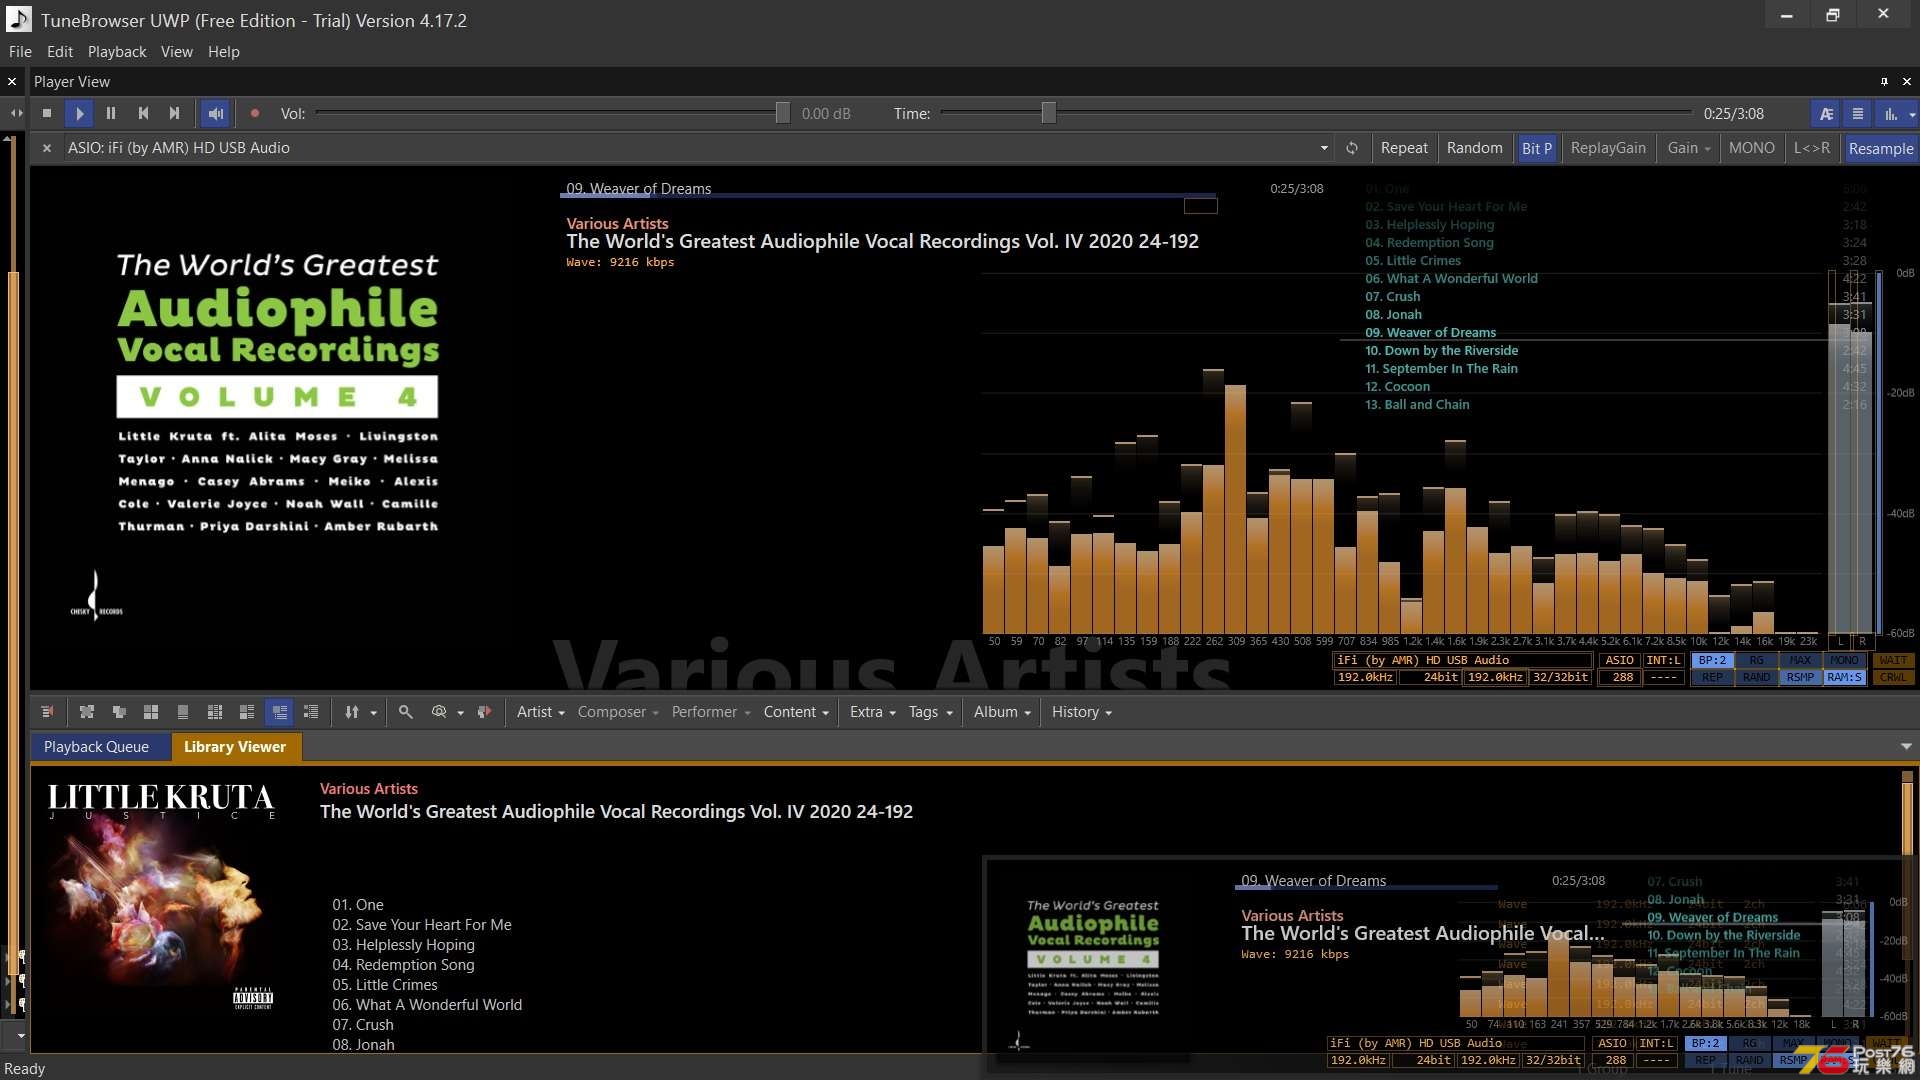This screenshot has width=1920, height=1080.
Task: Select the Library Viewer tab
Action: [x=235, y=747]
